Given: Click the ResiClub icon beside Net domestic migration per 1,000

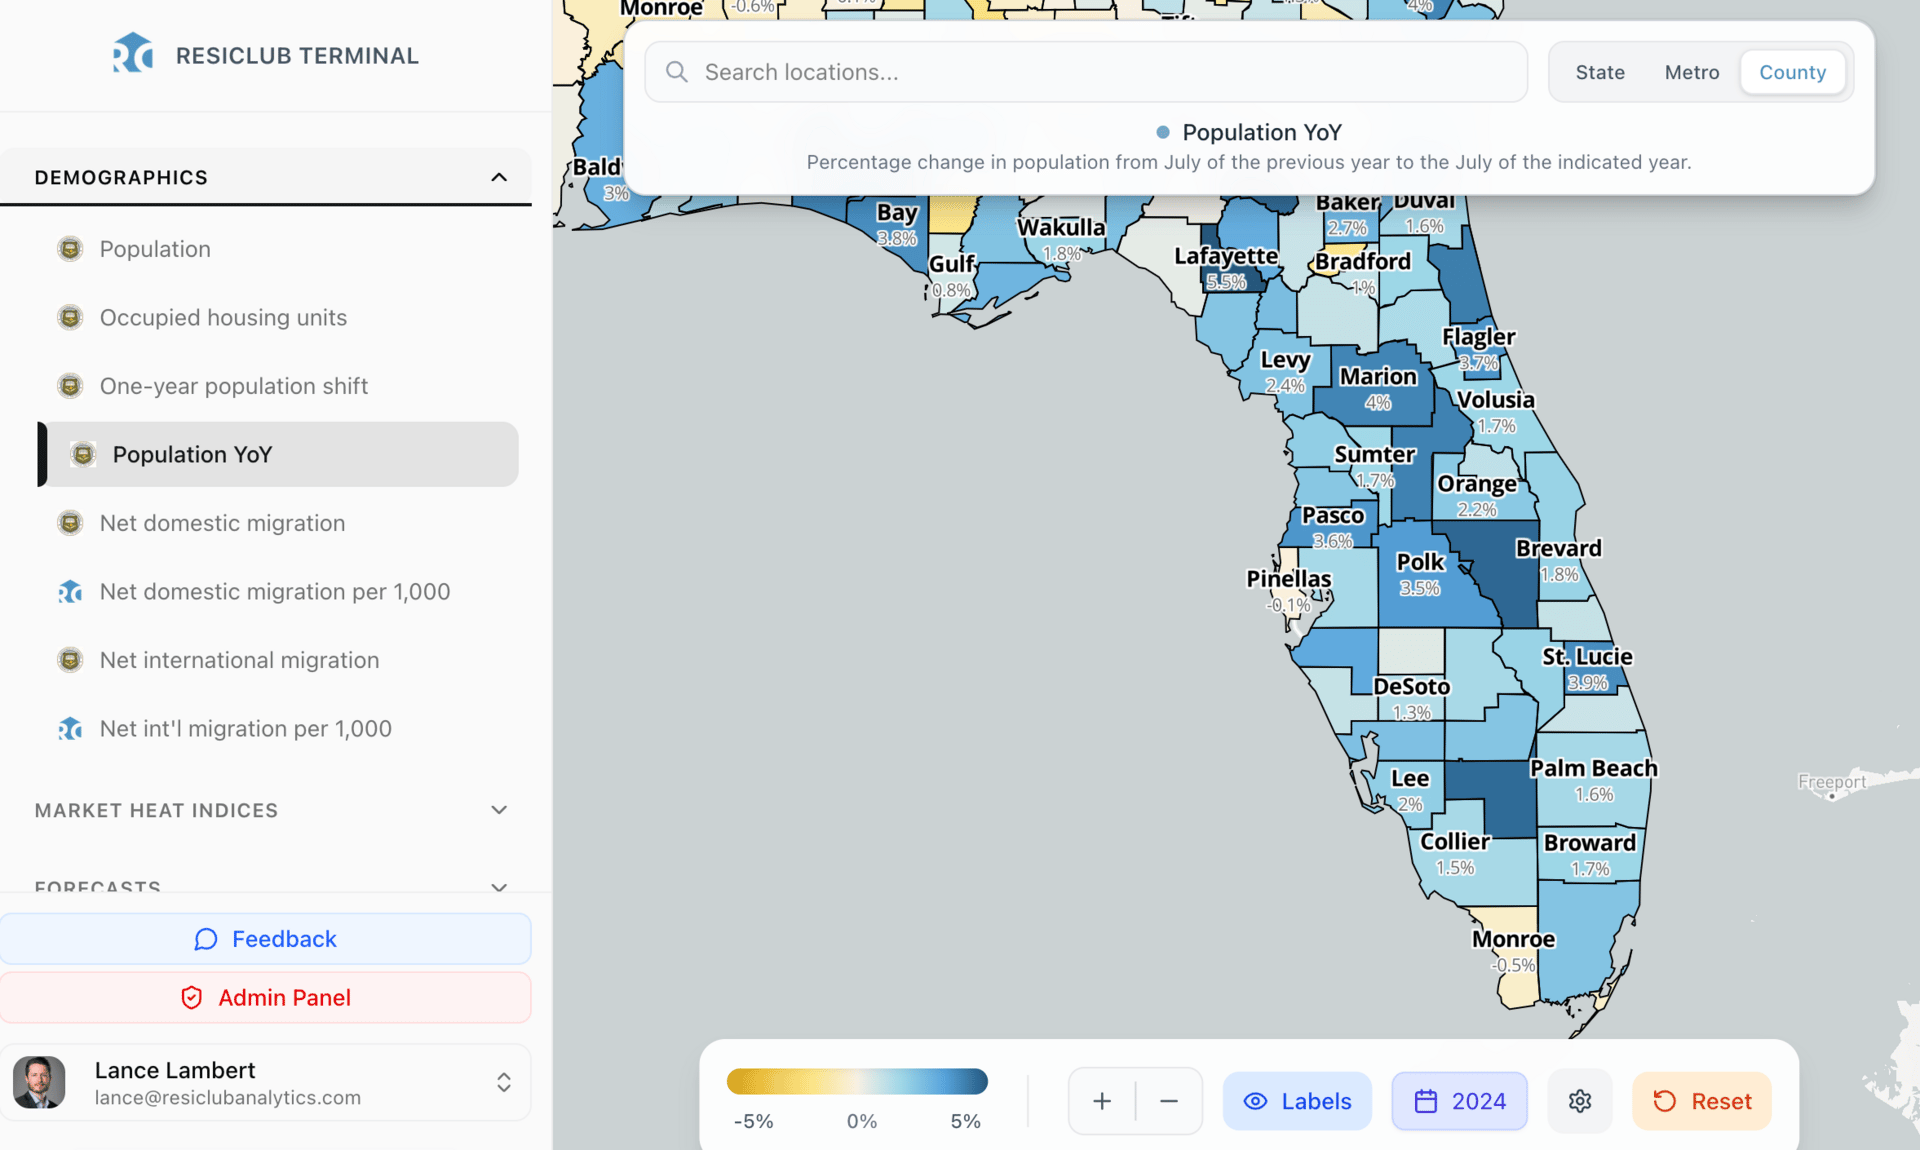Looking at the screenshot, I should pyautogui.click(x=70, y=592).
